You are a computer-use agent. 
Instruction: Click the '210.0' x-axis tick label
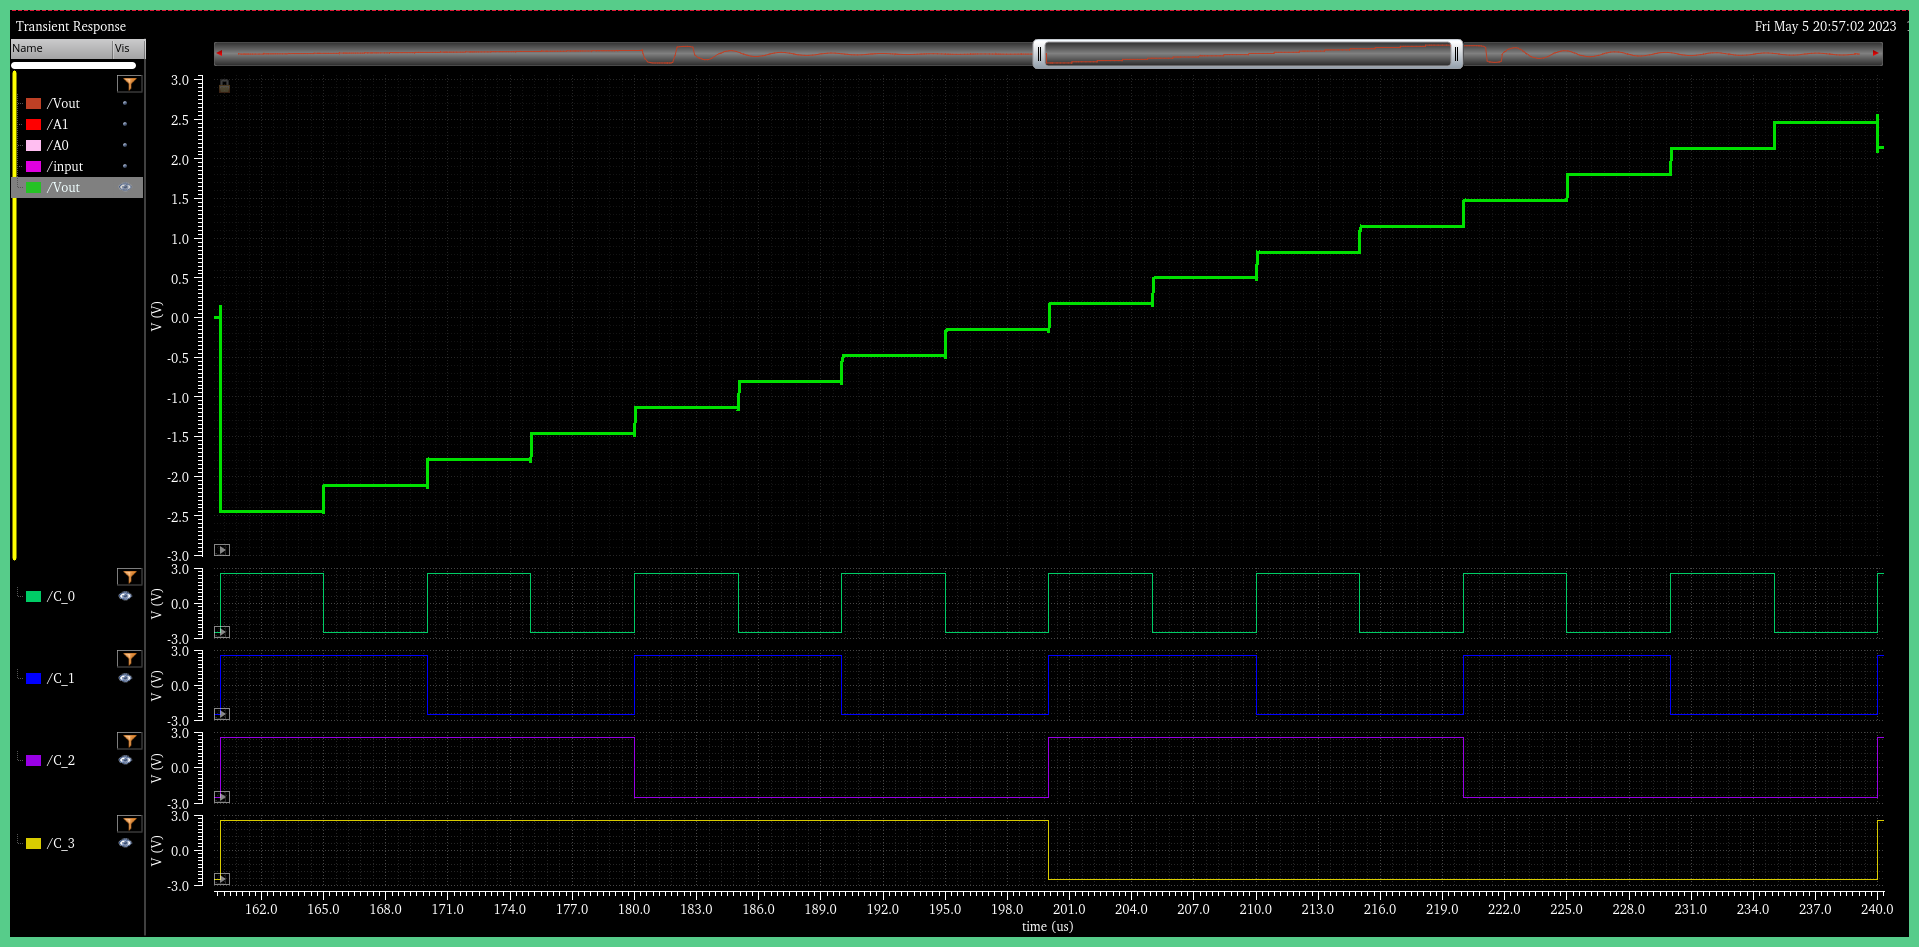point(1255,909)
